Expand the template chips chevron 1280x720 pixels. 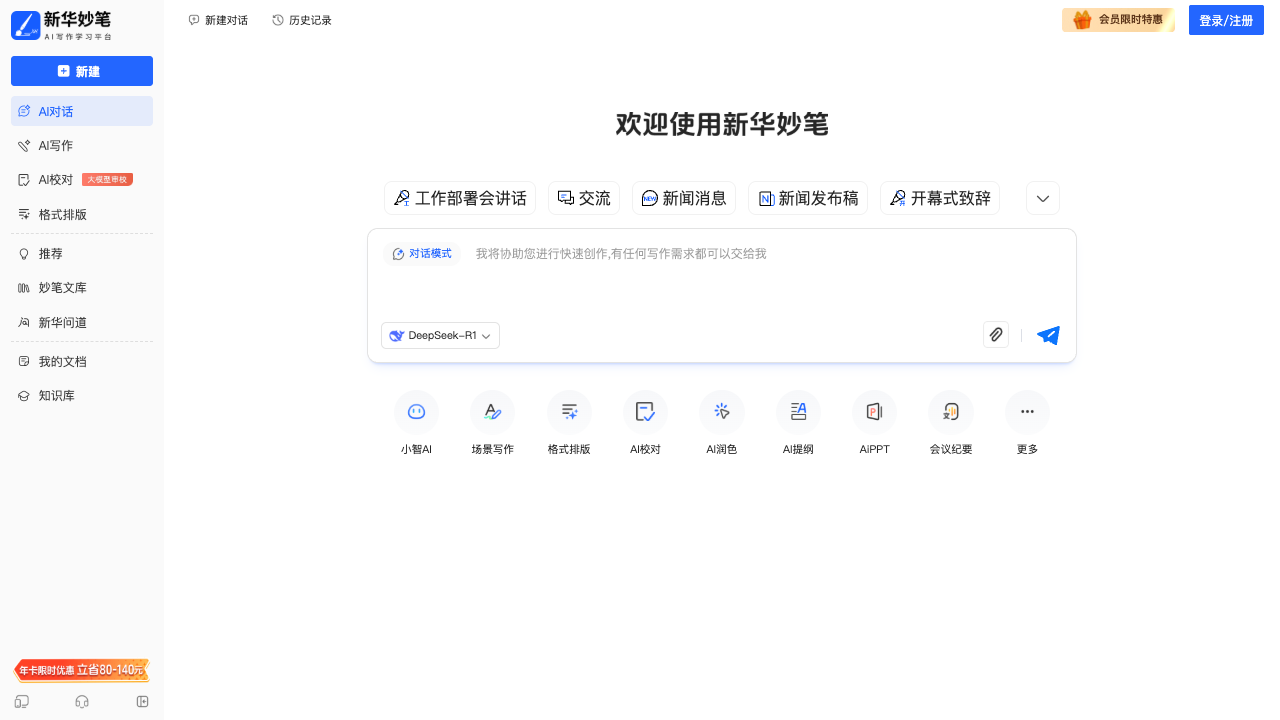[1042, 198]
